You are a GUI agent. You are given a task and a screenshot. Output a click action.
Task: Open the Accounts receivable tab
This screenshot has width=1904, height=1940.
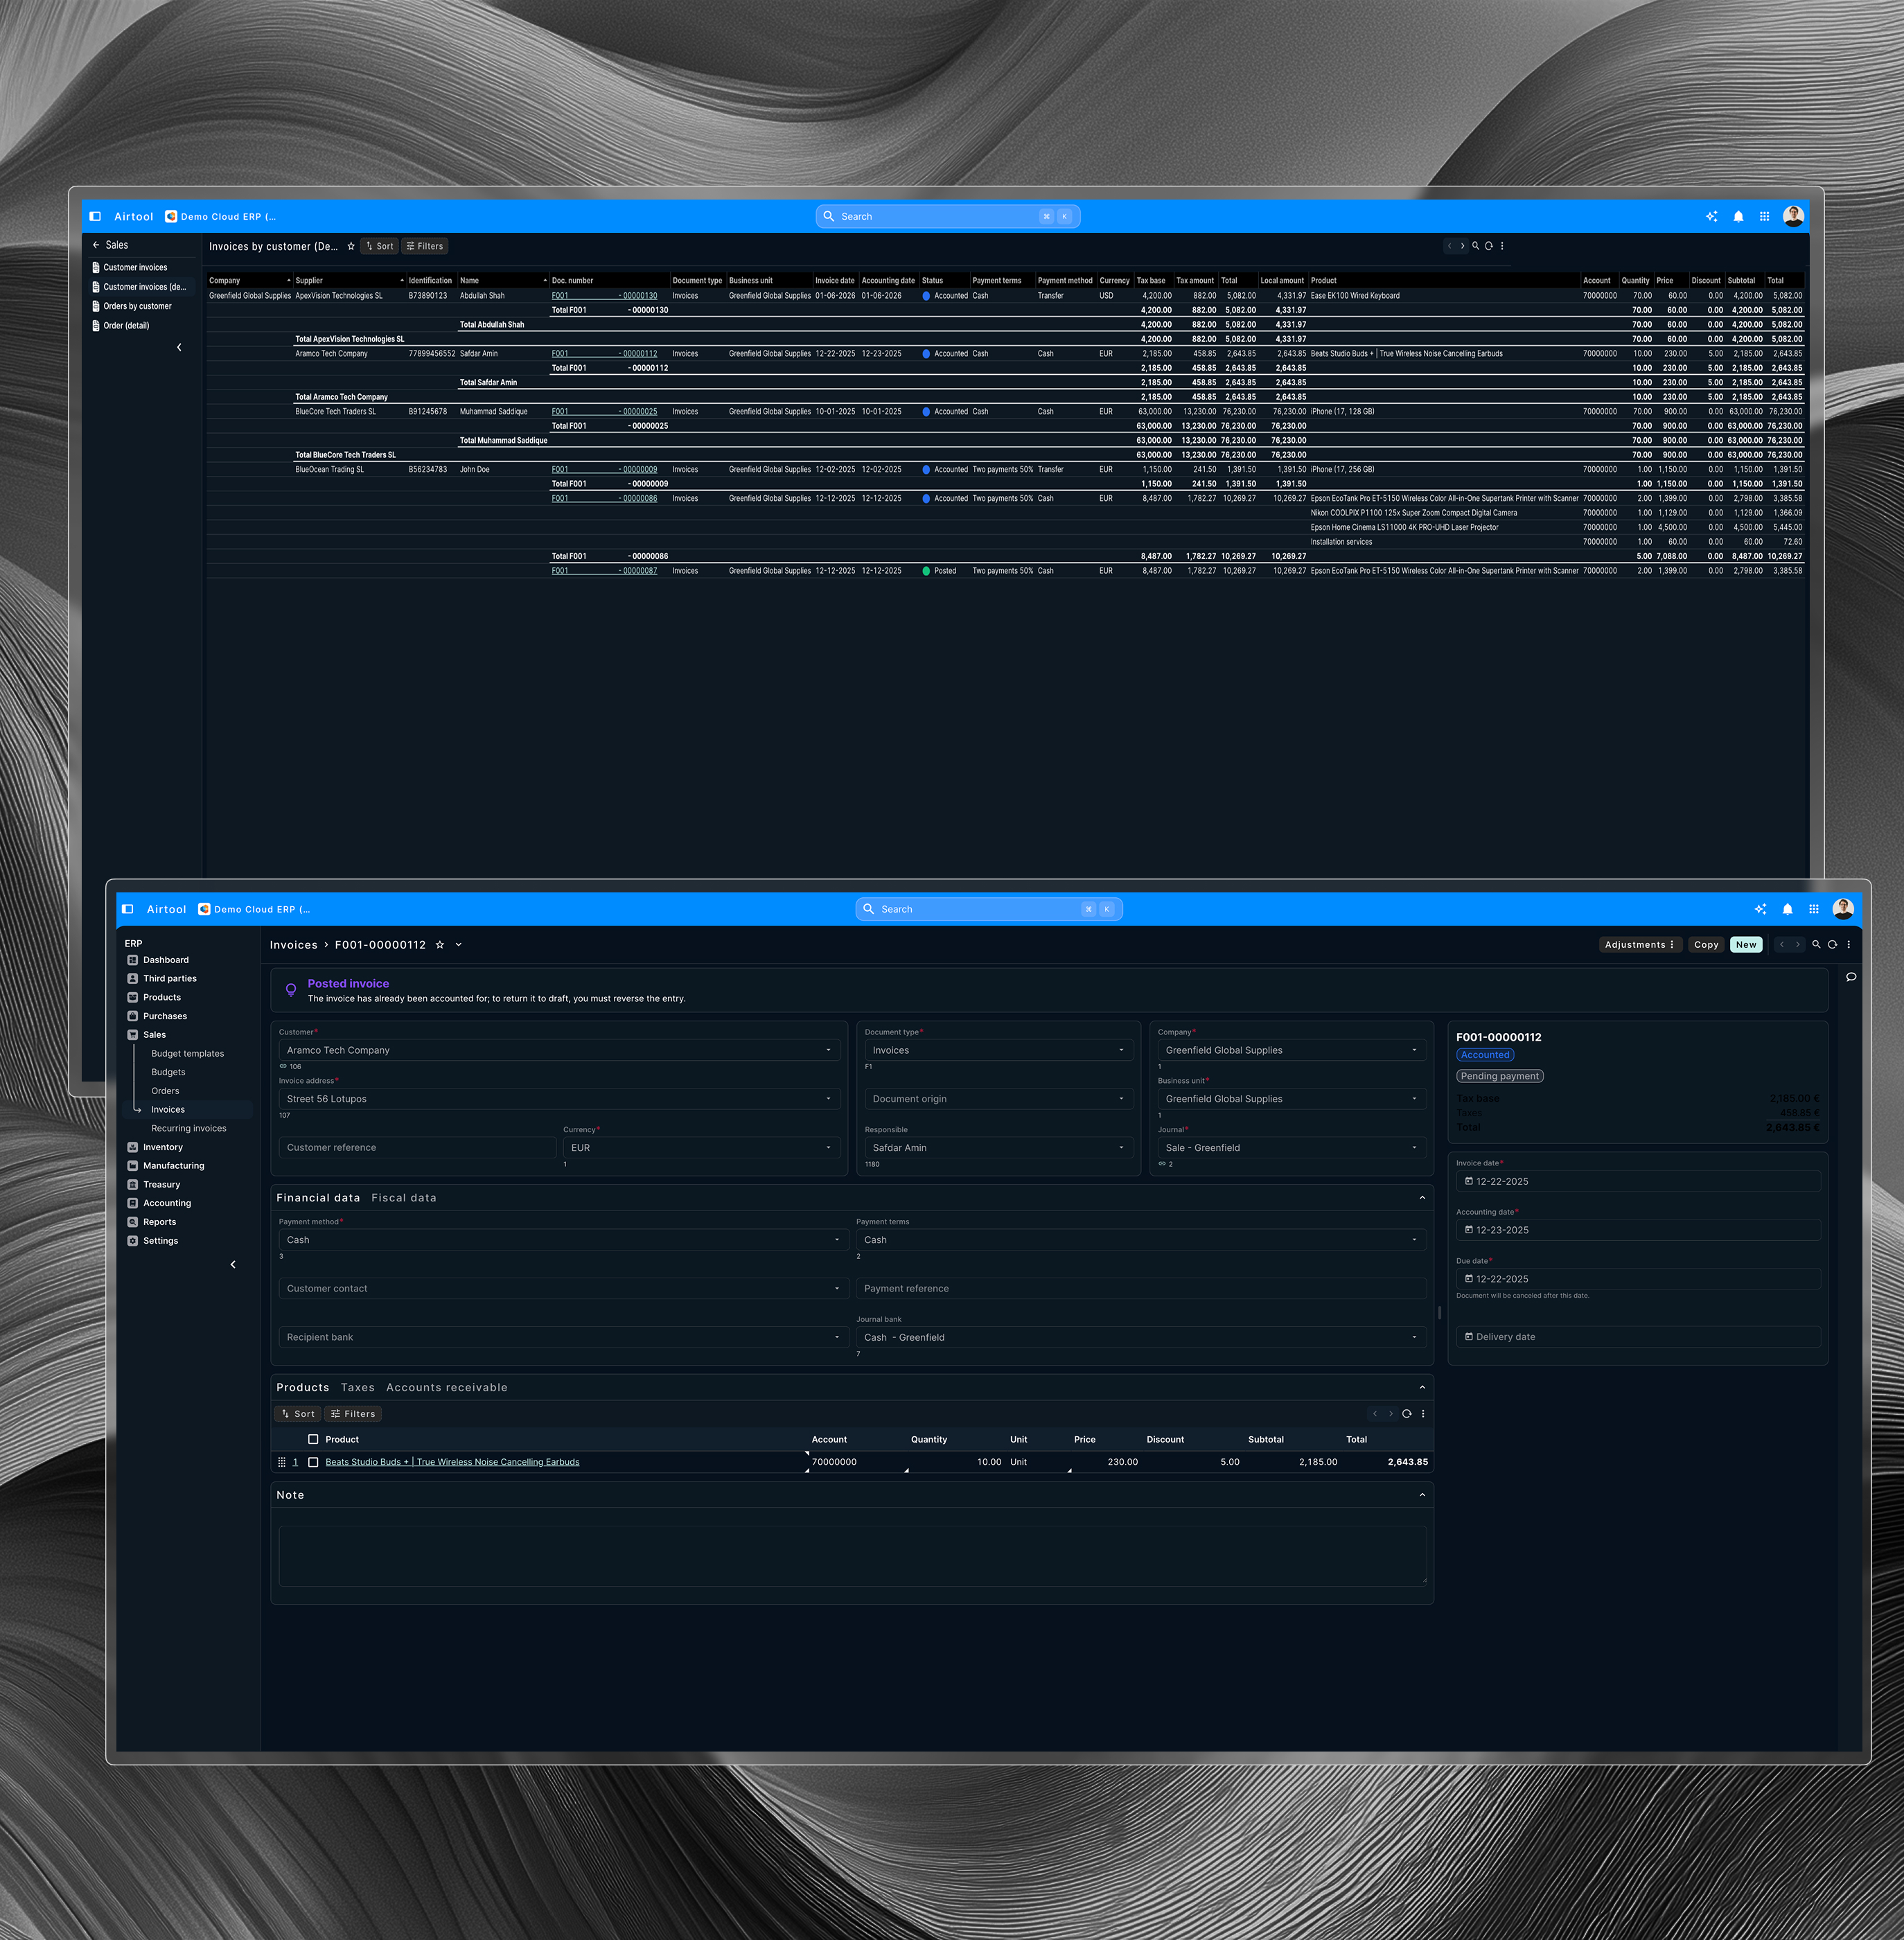[446, 1388]
